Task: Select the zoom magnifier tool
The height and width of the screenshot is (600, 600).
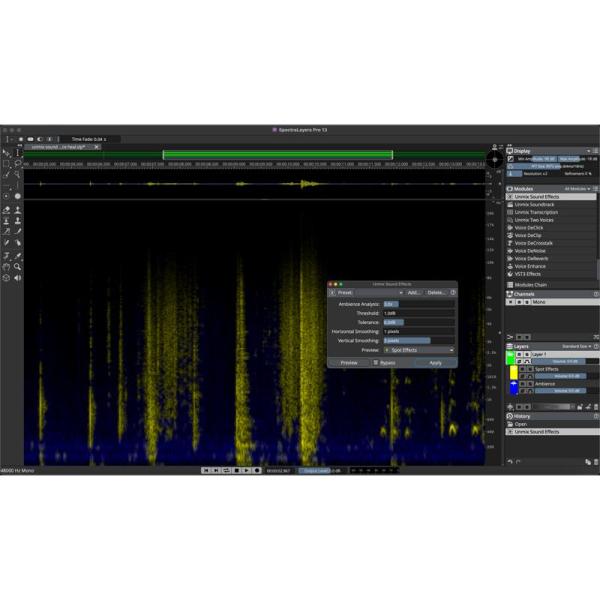Action: click(18, 267)
